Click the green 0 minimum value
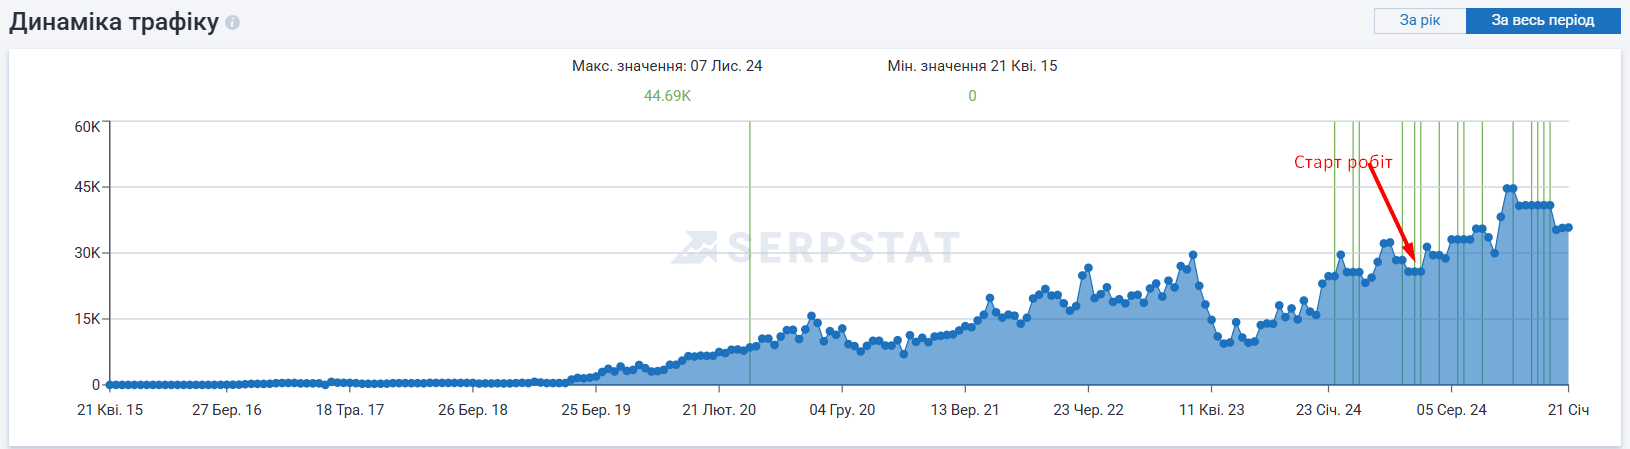Image resolution: width=1630 pixels, height=449 pixels. click(972, 96)
